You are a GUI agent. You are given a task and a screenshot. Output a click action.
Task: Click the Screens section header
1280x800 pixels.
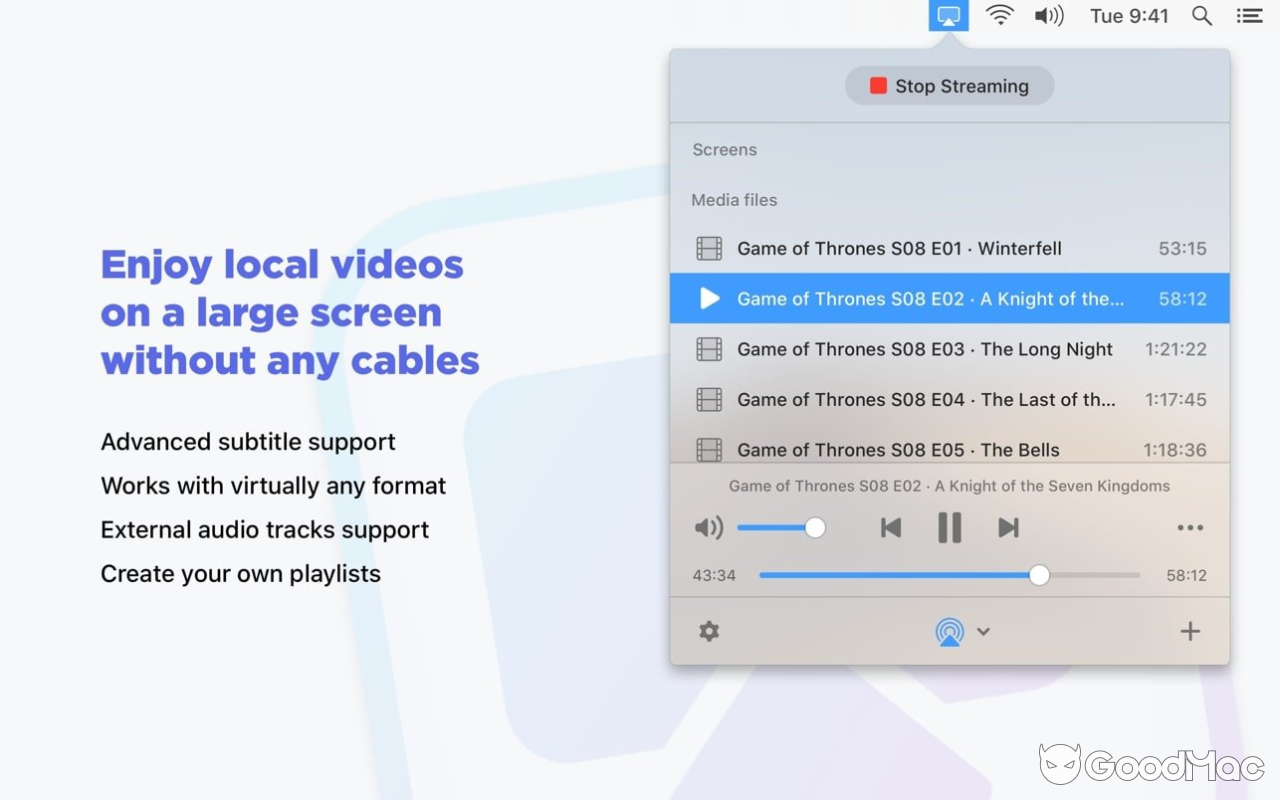724,149
